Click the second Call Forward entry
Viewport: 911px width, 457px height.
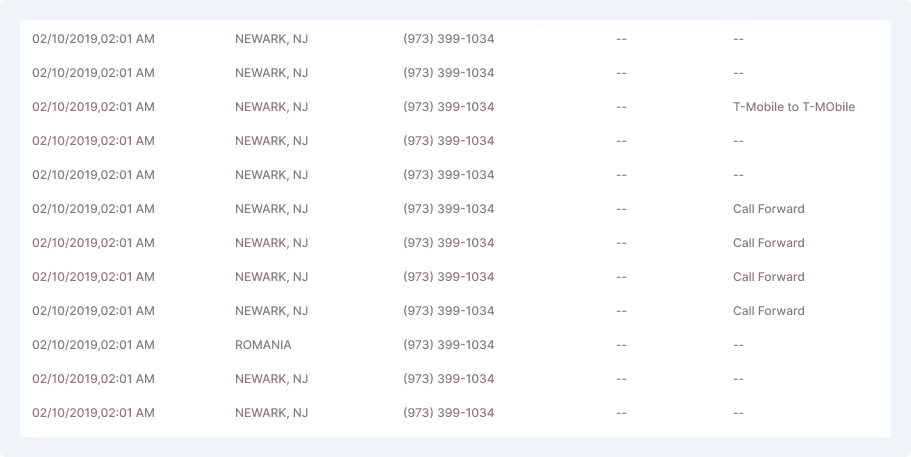[768, 243]
